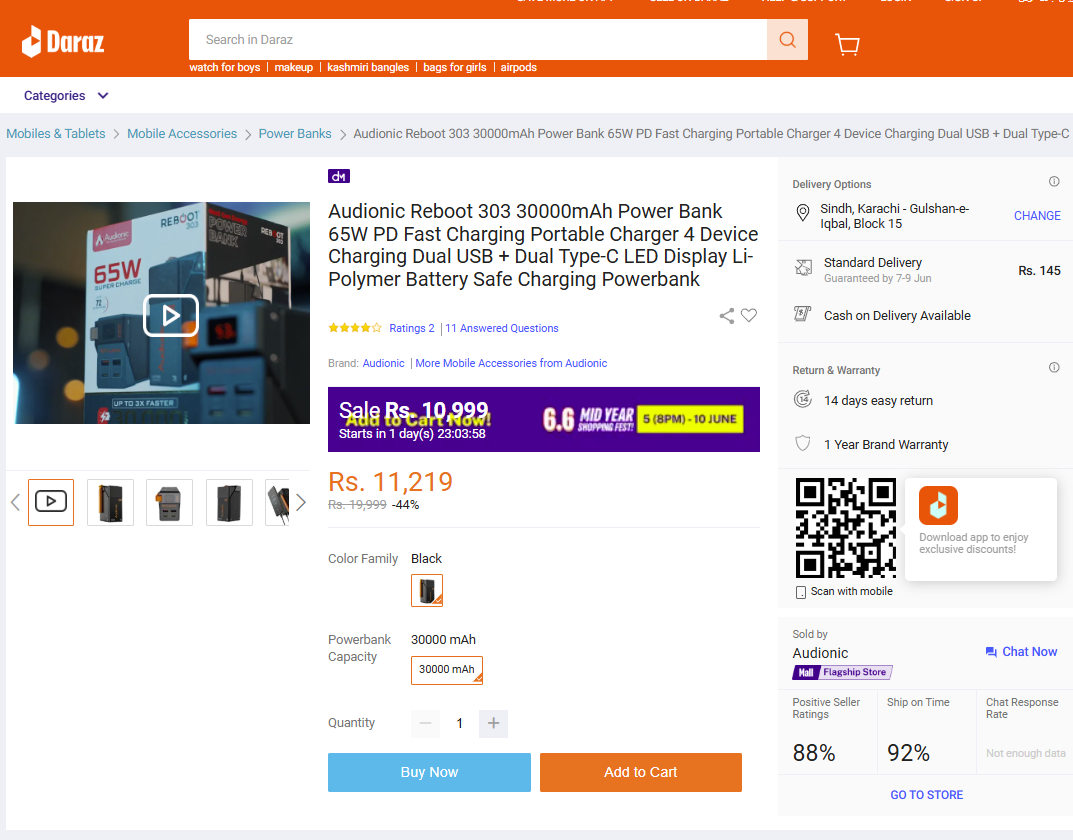Image resolution: width=1073 pixels, height=840 pixels.
Task: Open seller name Audionic
Action: [x=820, y=653]
